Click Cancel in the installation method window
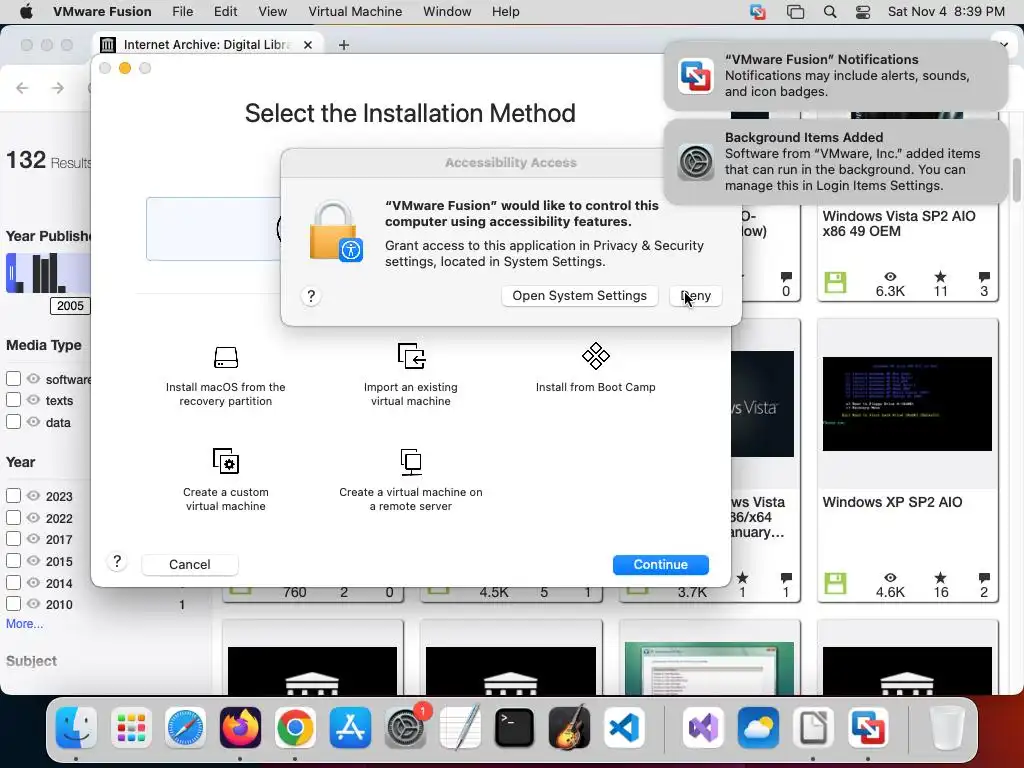The height and width of the screenshot is (768, 1024). tap(189, 565)
